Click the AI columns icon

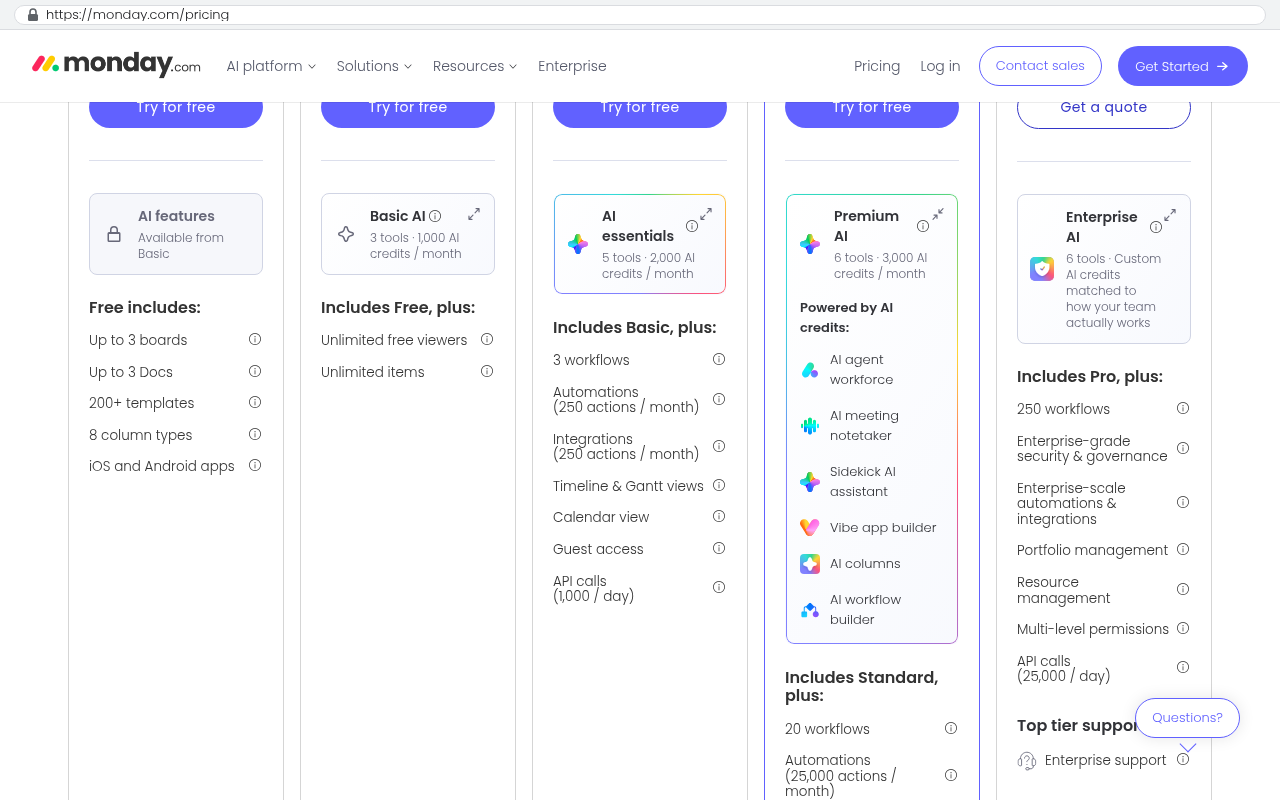tap(810, 564)
